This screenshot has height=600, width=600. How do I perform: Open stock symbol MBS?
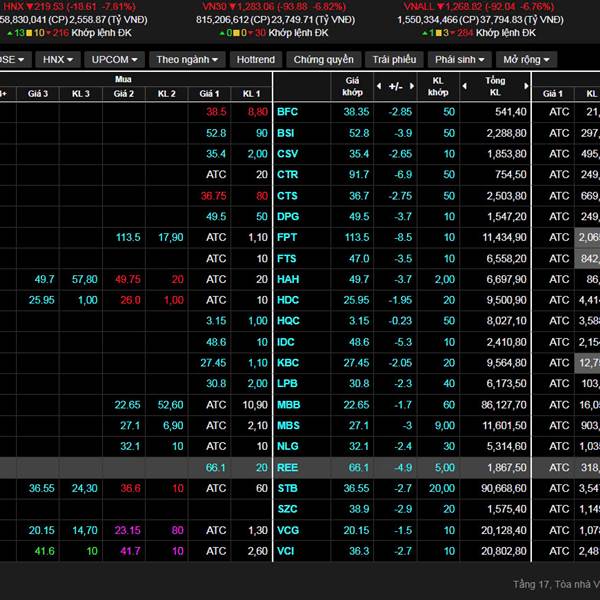pos(288,426)
